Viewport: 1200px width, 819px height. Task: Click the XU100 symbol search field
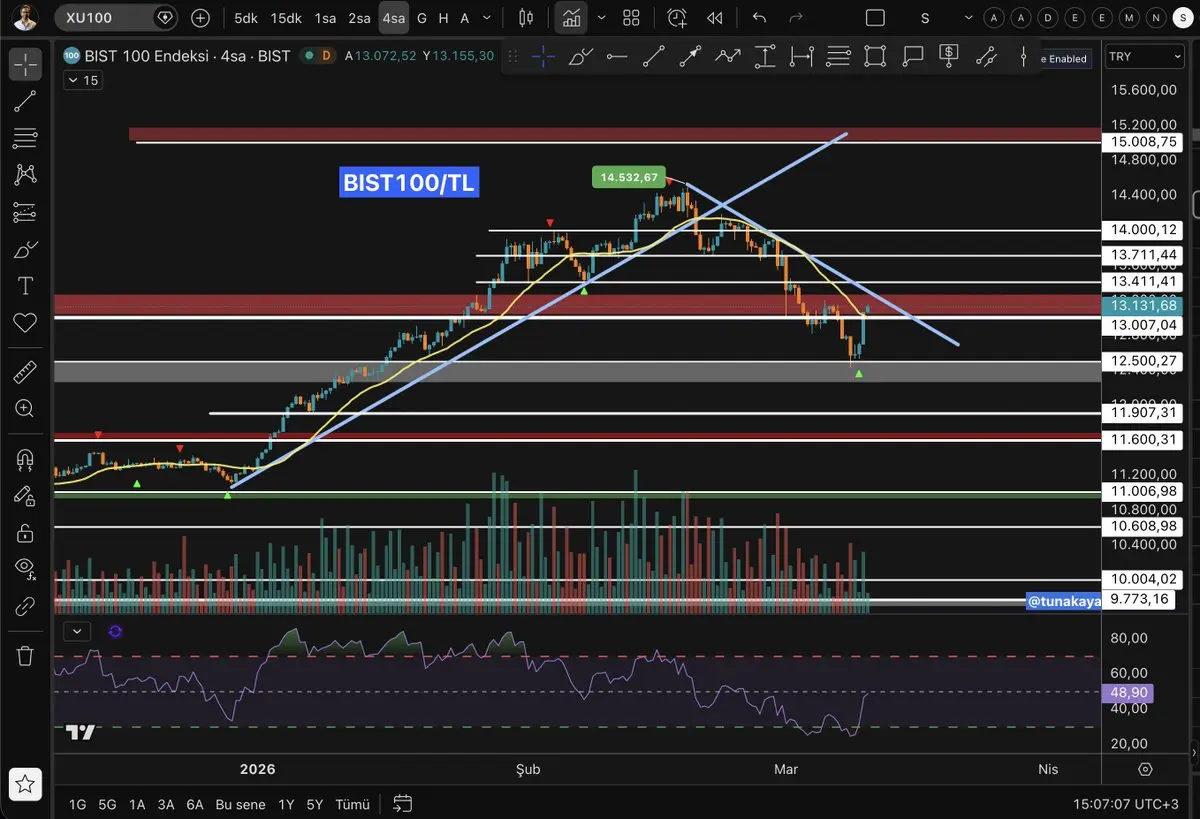click(116, 17)
